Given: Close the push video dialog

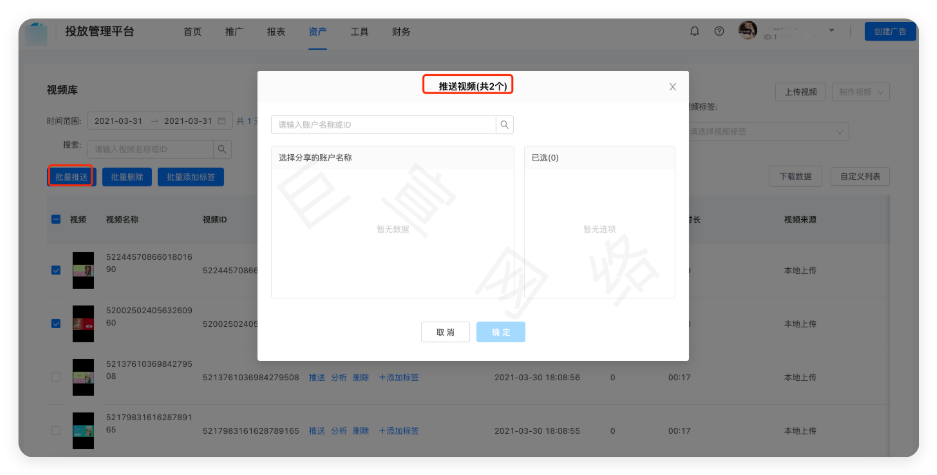Looking at the screenshot, I should point(672,87).
